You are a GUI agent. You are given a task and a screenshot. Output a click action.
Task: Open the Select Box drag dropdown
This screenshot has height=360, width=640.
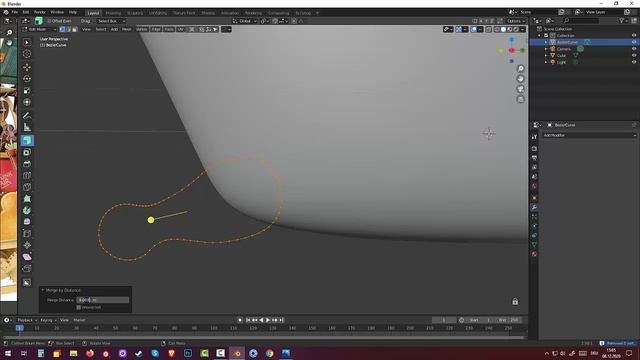click(x=110, y=21)
